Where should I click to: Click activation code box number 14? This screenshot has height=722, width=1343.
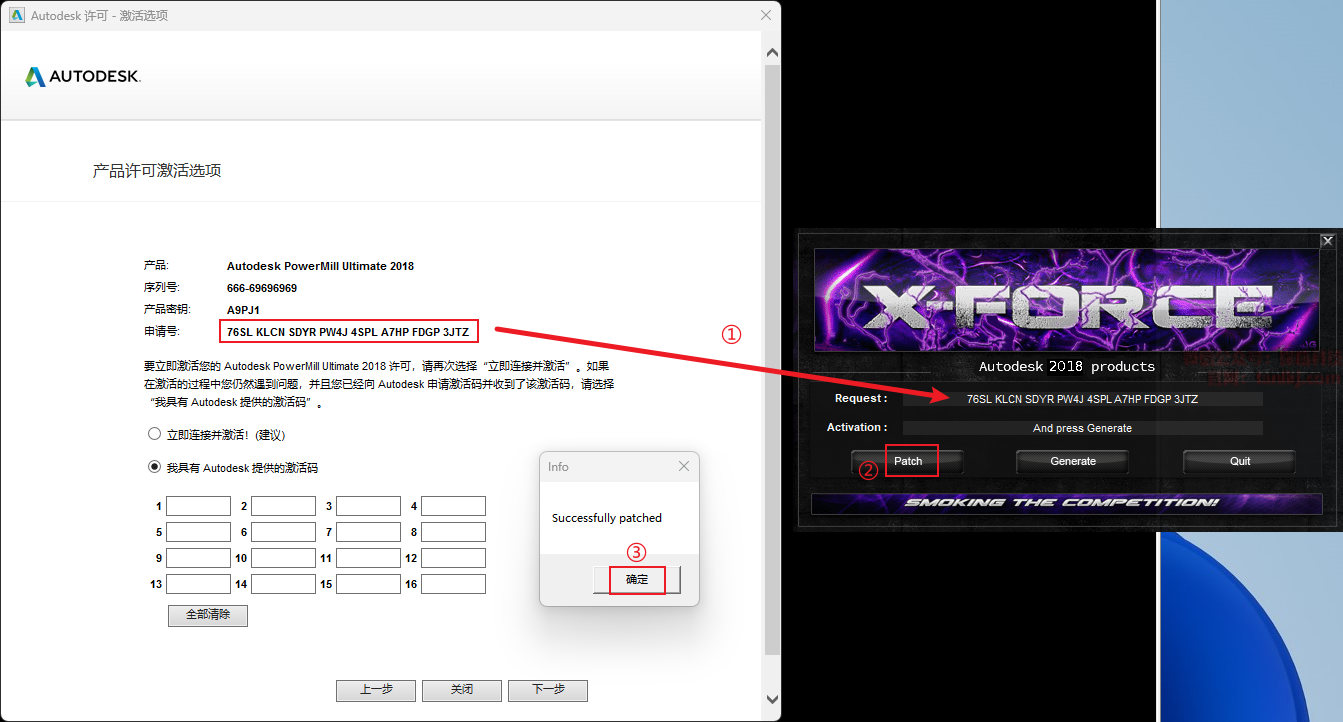coord(283,584)
